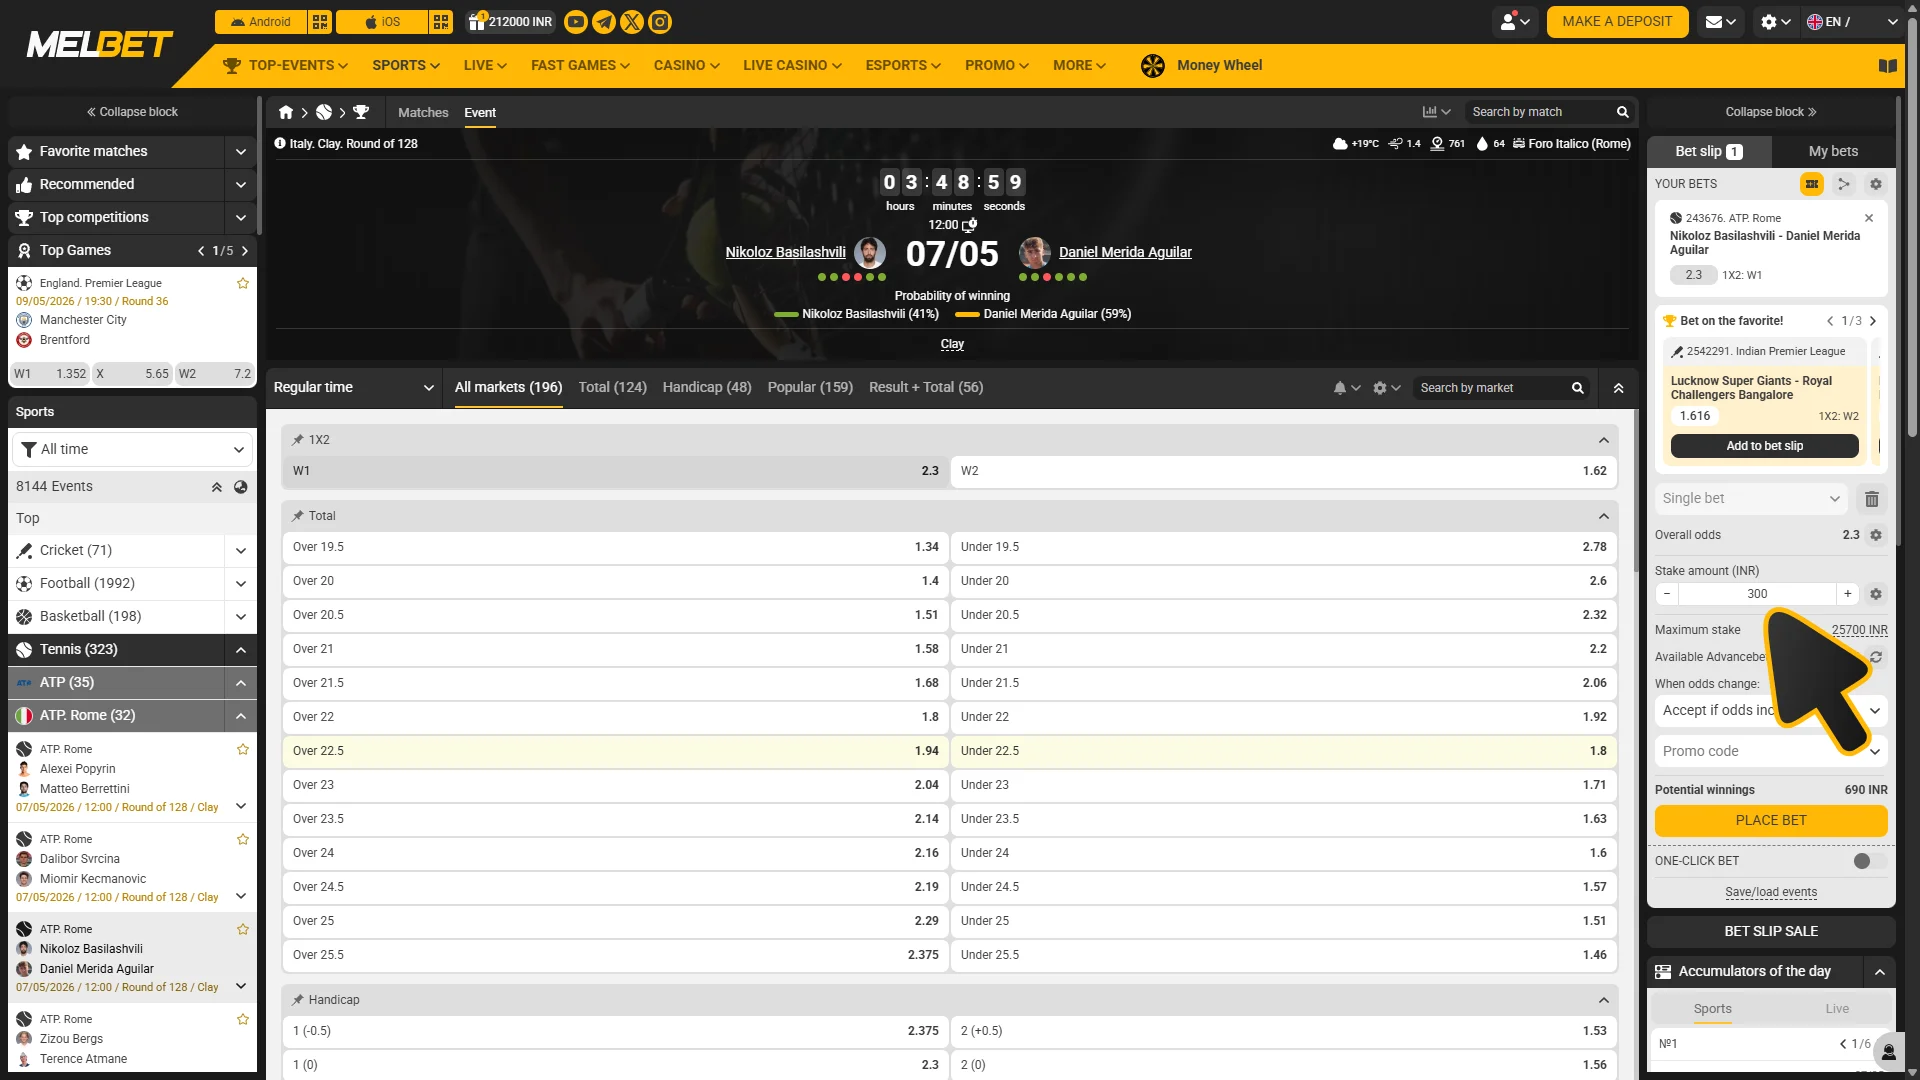The height and width of the screenshot is (1080, 1920).
Task: Collapse all markets with double chevron
Action: (1618, 388)
